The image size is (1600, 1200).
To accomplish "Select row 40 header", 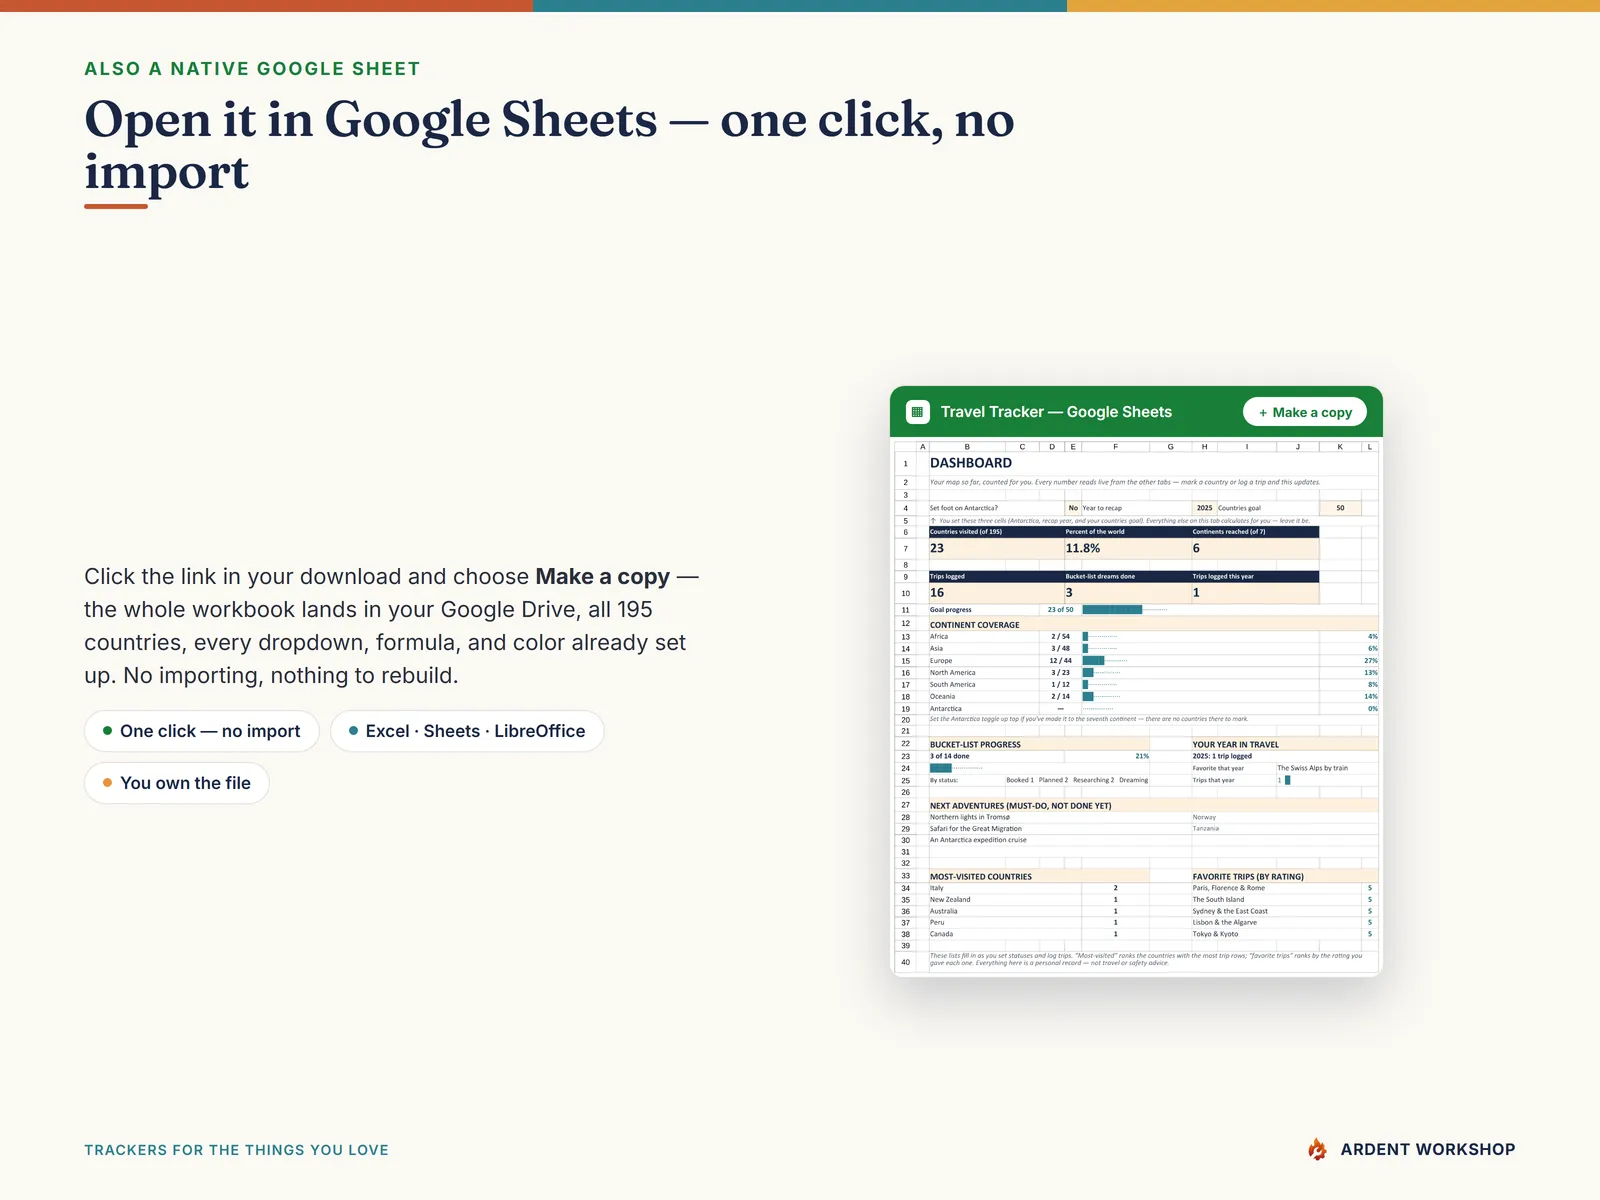I will [906, 962].
